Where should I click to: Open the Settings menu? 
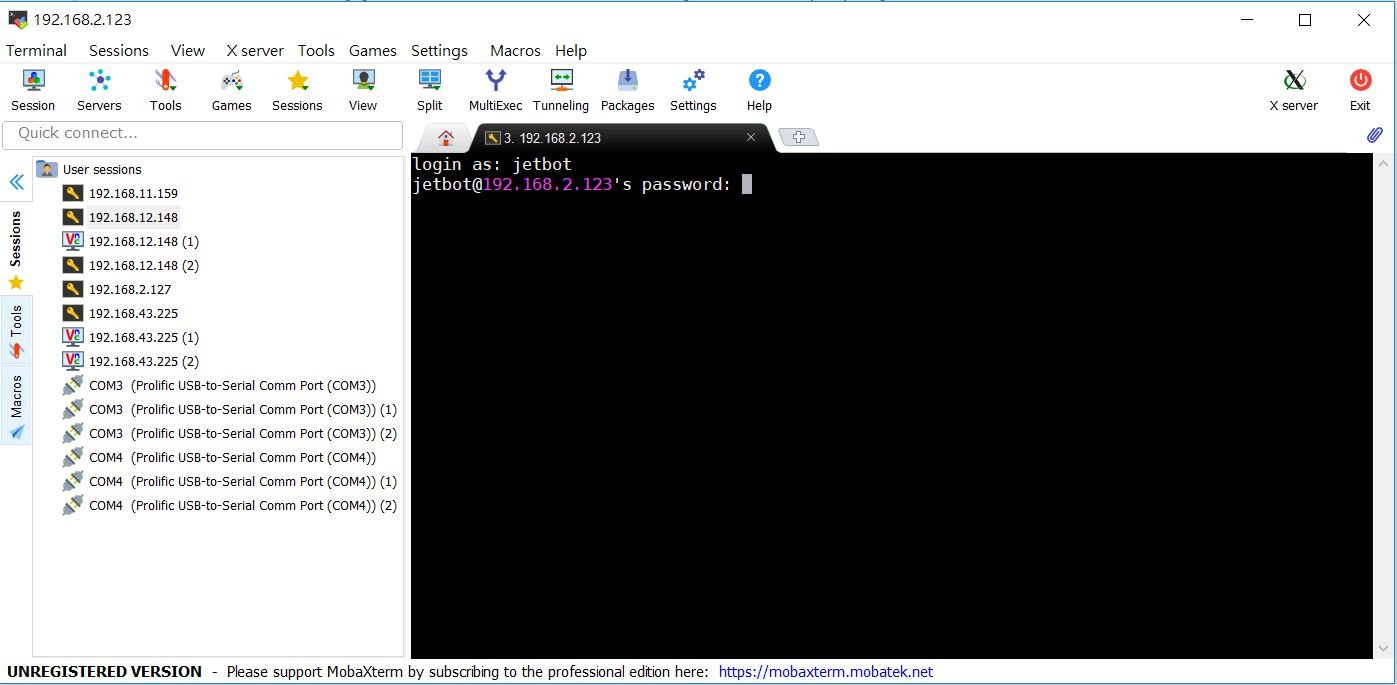(x=439, y=51)
